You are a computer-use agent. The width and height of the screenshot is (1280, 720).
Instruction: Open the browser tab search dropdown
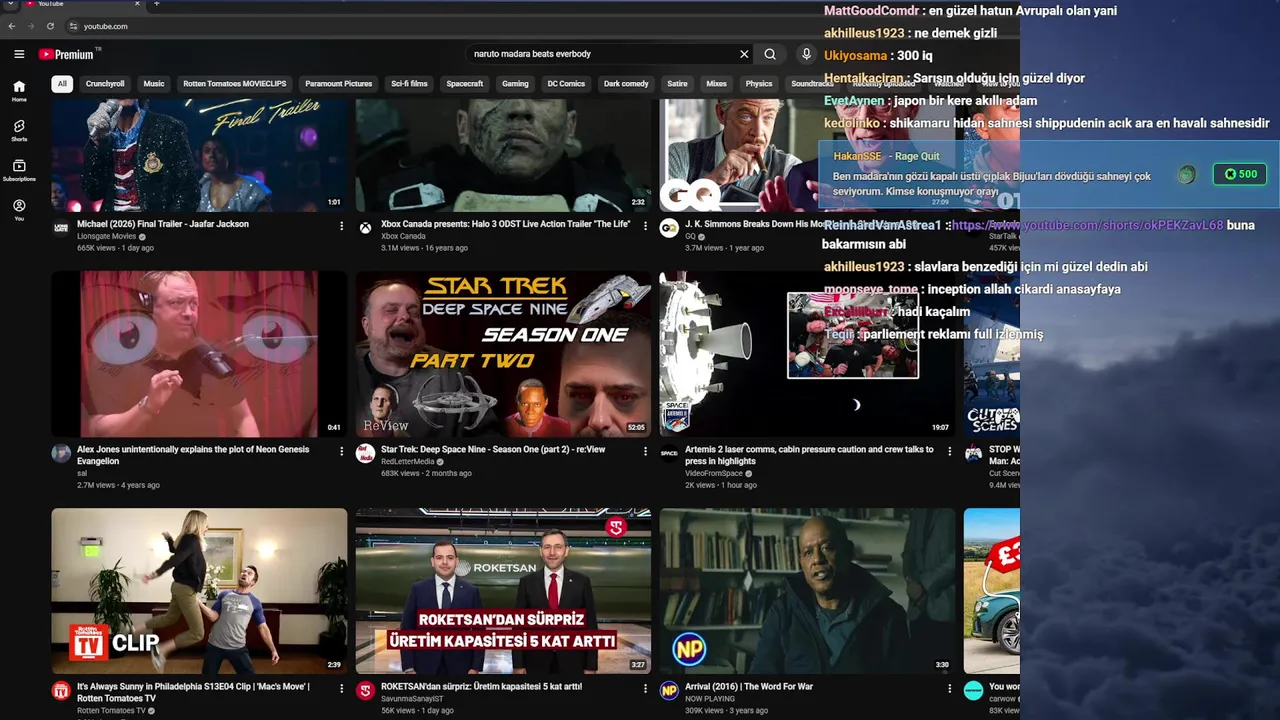[9, 4]
